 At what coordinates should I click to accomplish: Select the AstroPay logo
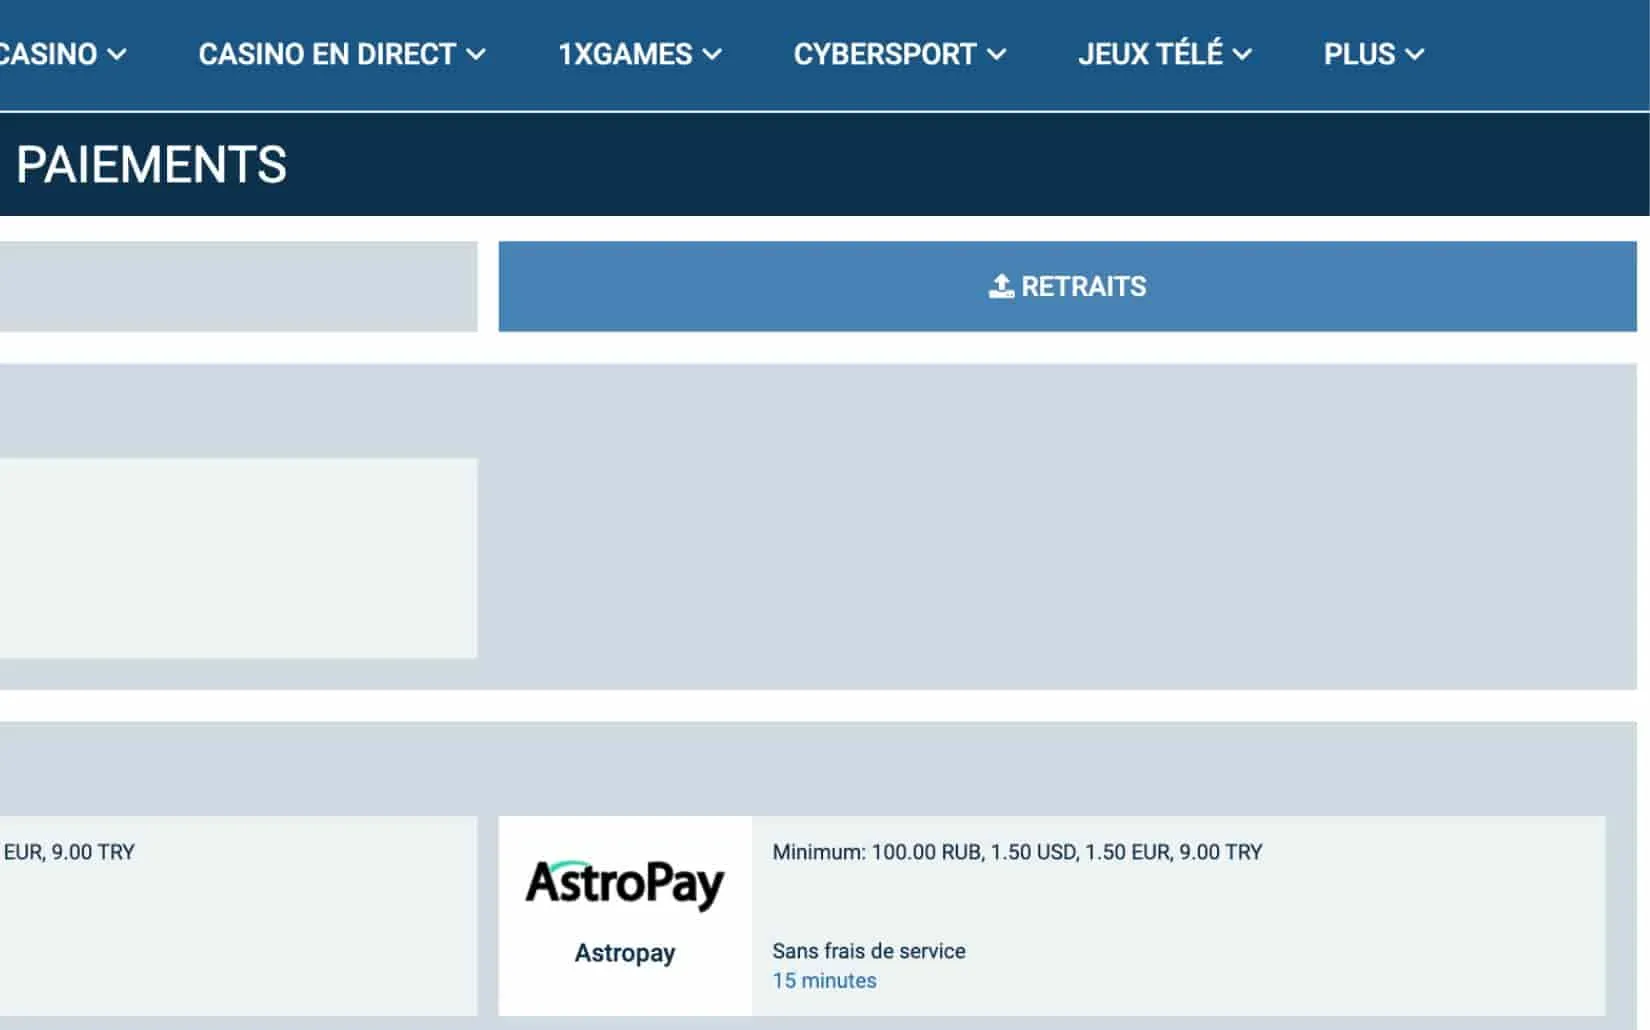point(625,884)
